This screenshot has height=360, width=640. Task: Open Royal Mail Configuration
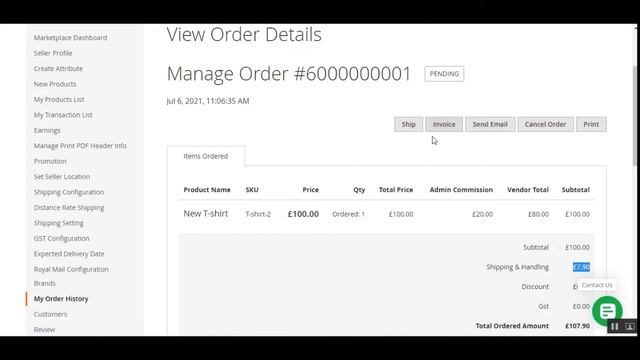[x=71, y=269]
